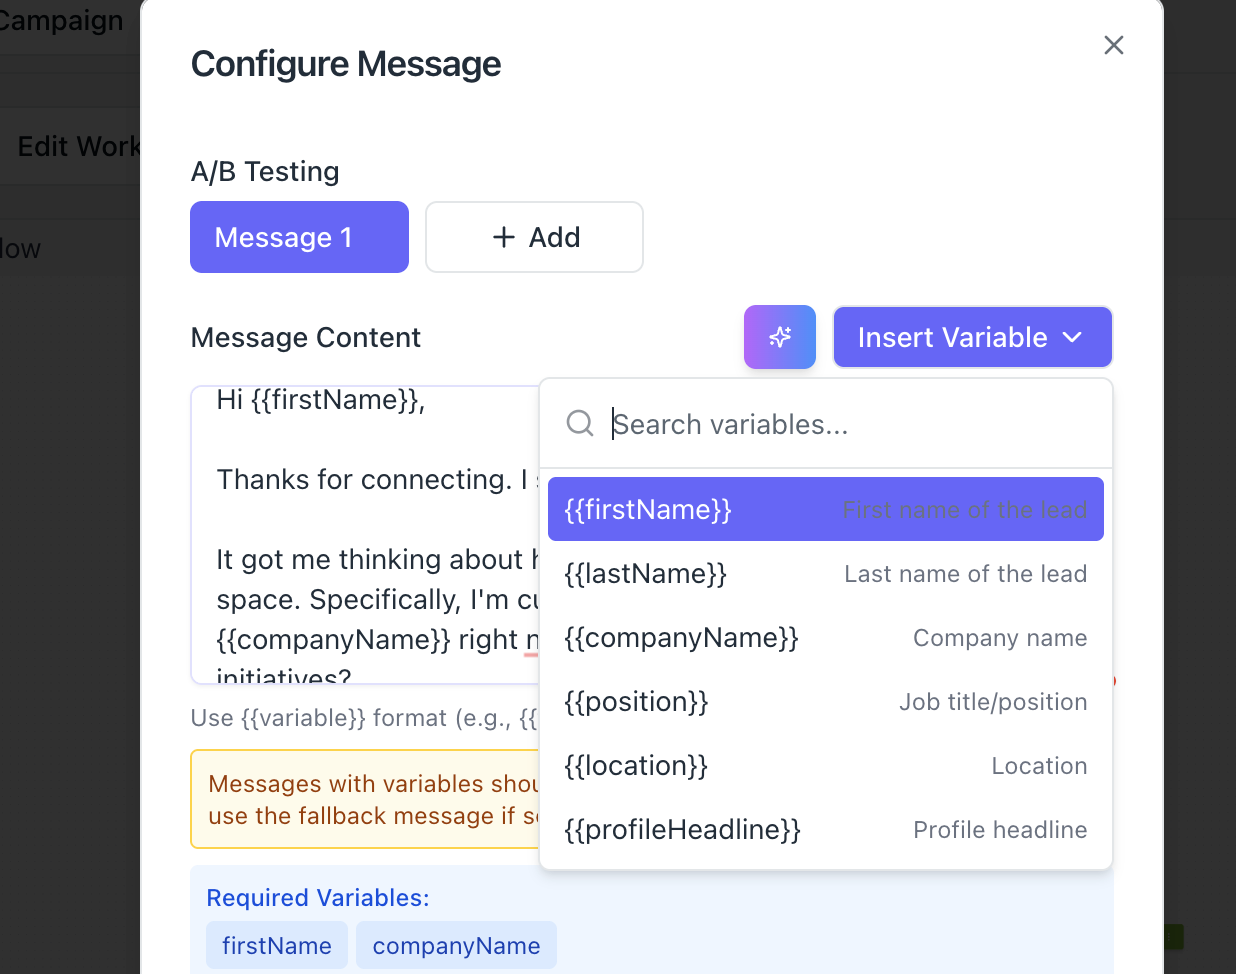
Task: Choose {{lastName}} from the variable list
Action: coord(825,573)
